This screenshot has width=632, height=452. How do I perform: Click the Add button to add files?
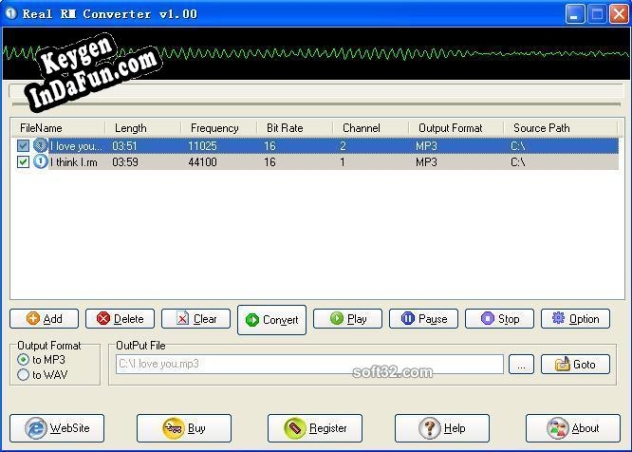(44, 319)
